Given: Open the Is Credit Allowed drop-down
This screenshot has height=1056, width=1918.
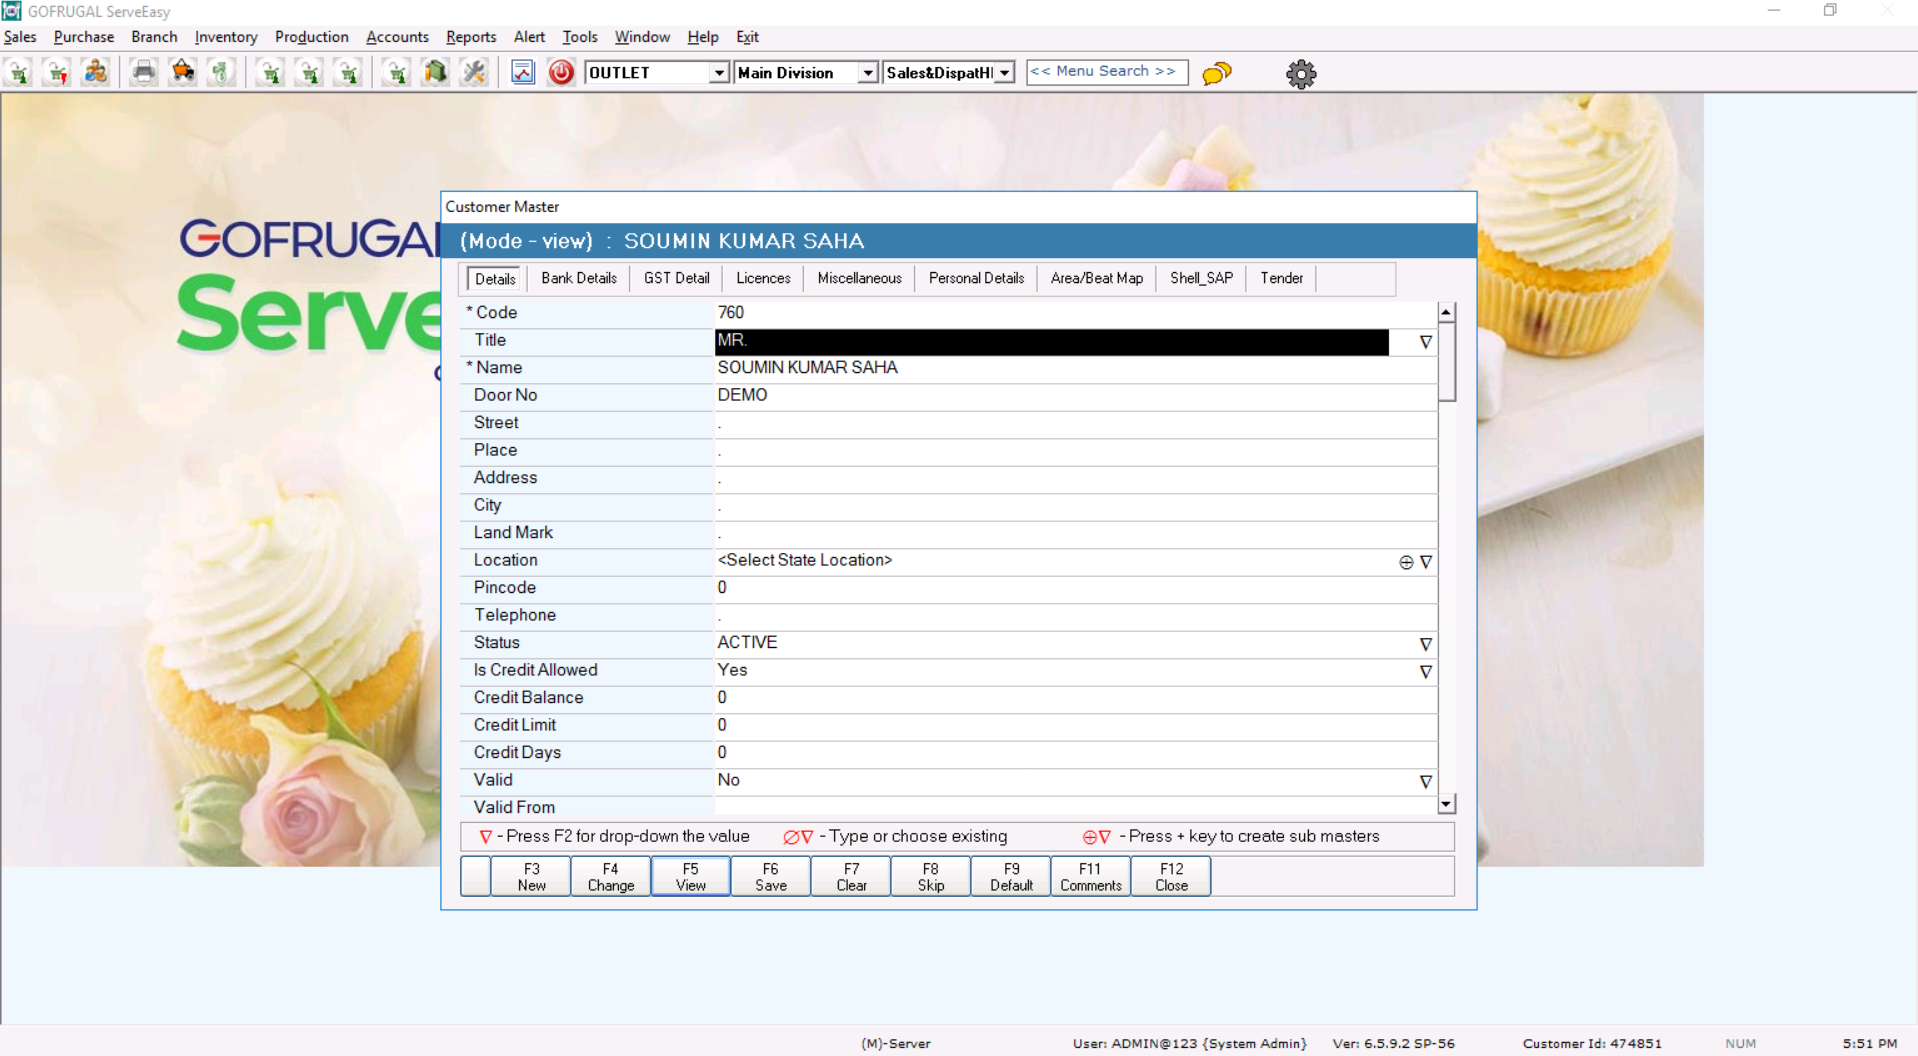Looking at the screenshot, I should click(1425, 672).
